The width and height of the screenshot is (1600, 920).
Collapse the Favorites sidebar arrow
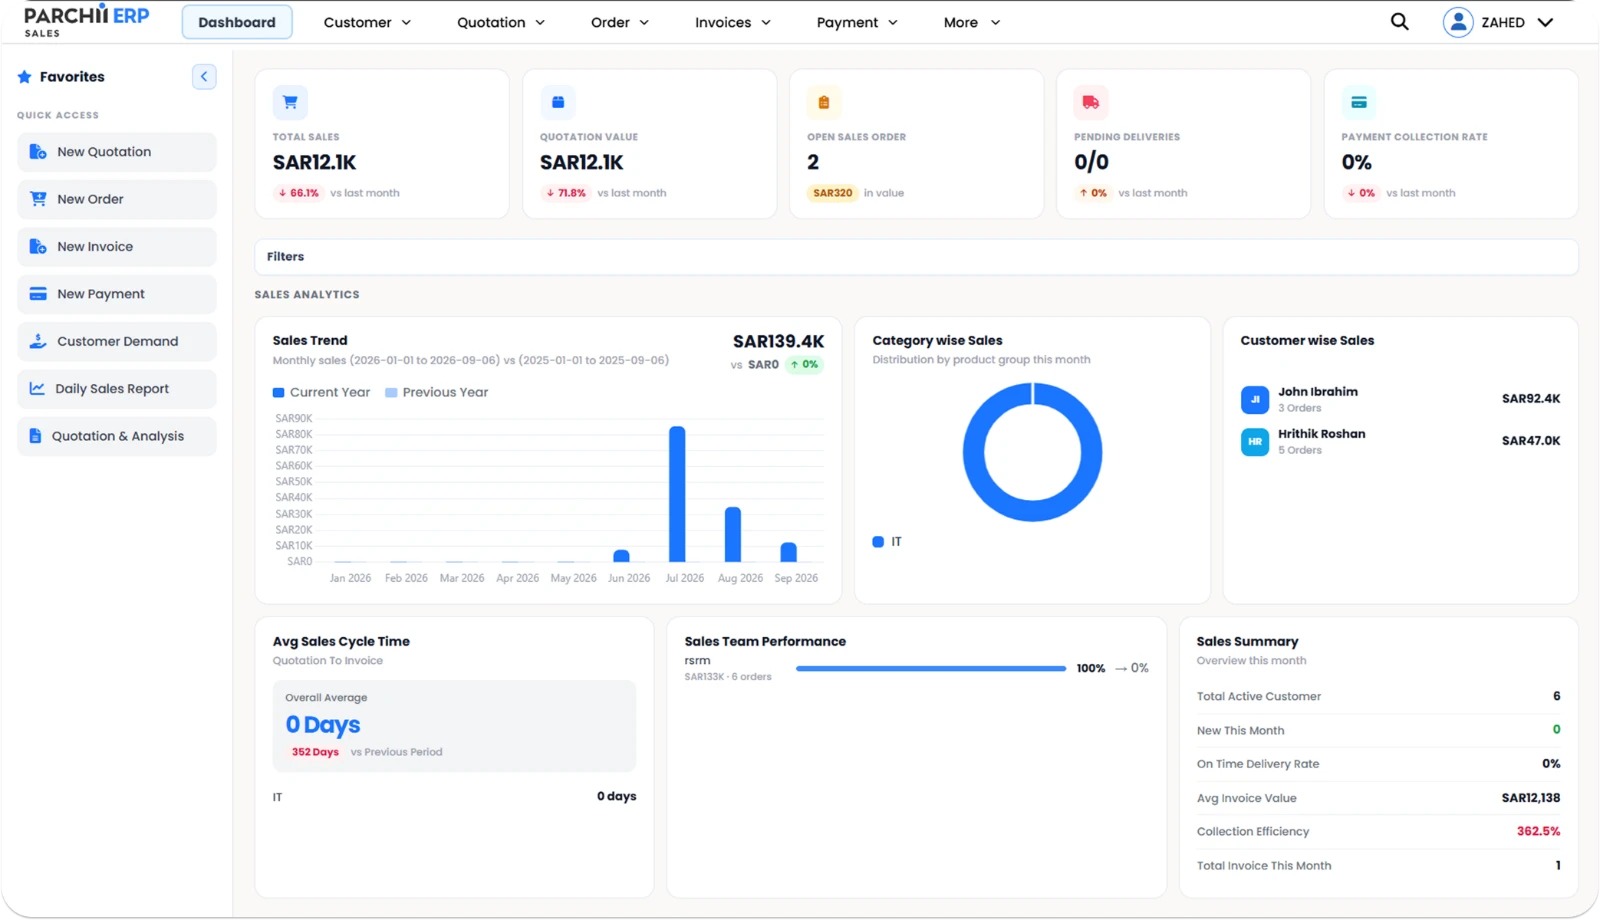(204, 77)
